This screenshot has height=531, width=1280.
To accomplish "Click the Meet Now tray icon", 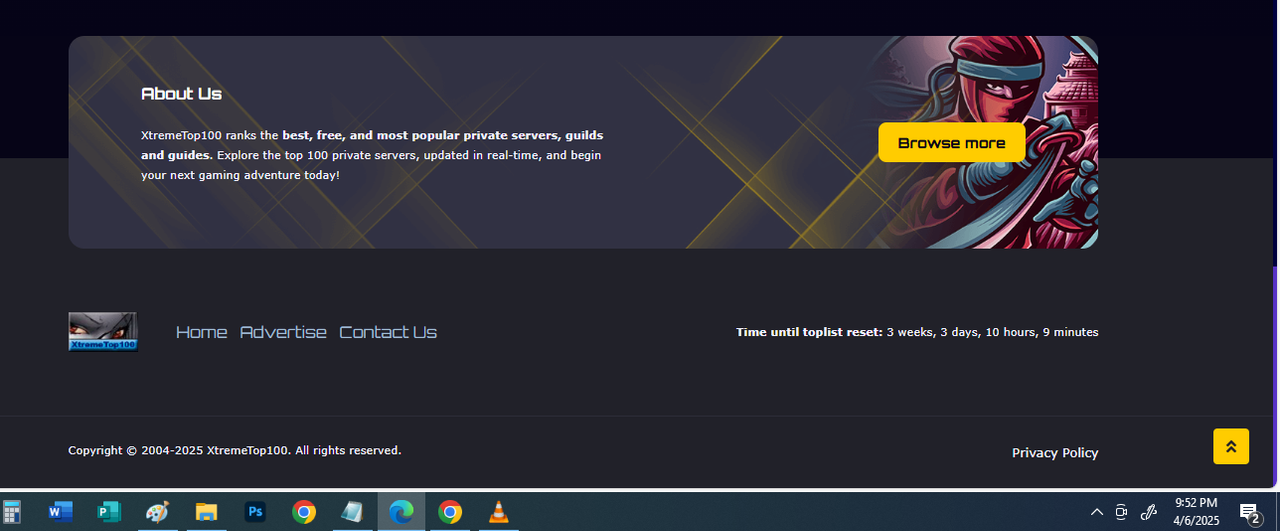I will (1122, 512).
